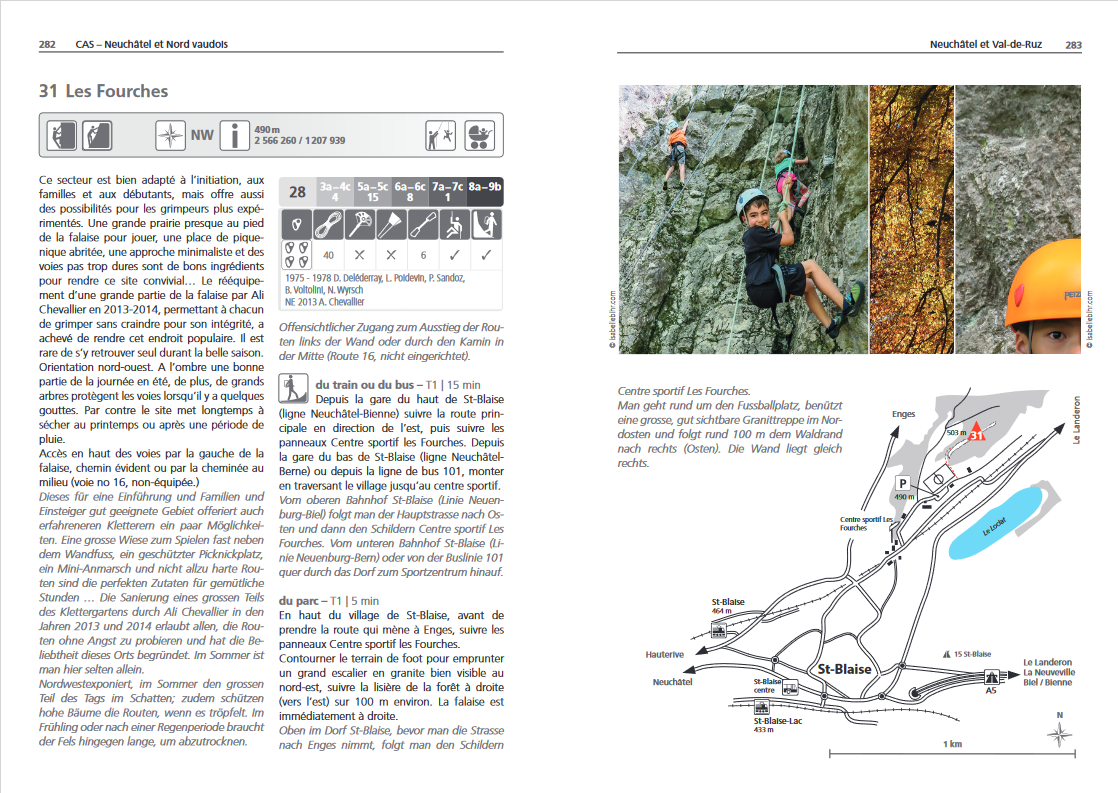Click the X mark under cam icon
This screenshot has width=1118, height=793.
tap(359, 255)
